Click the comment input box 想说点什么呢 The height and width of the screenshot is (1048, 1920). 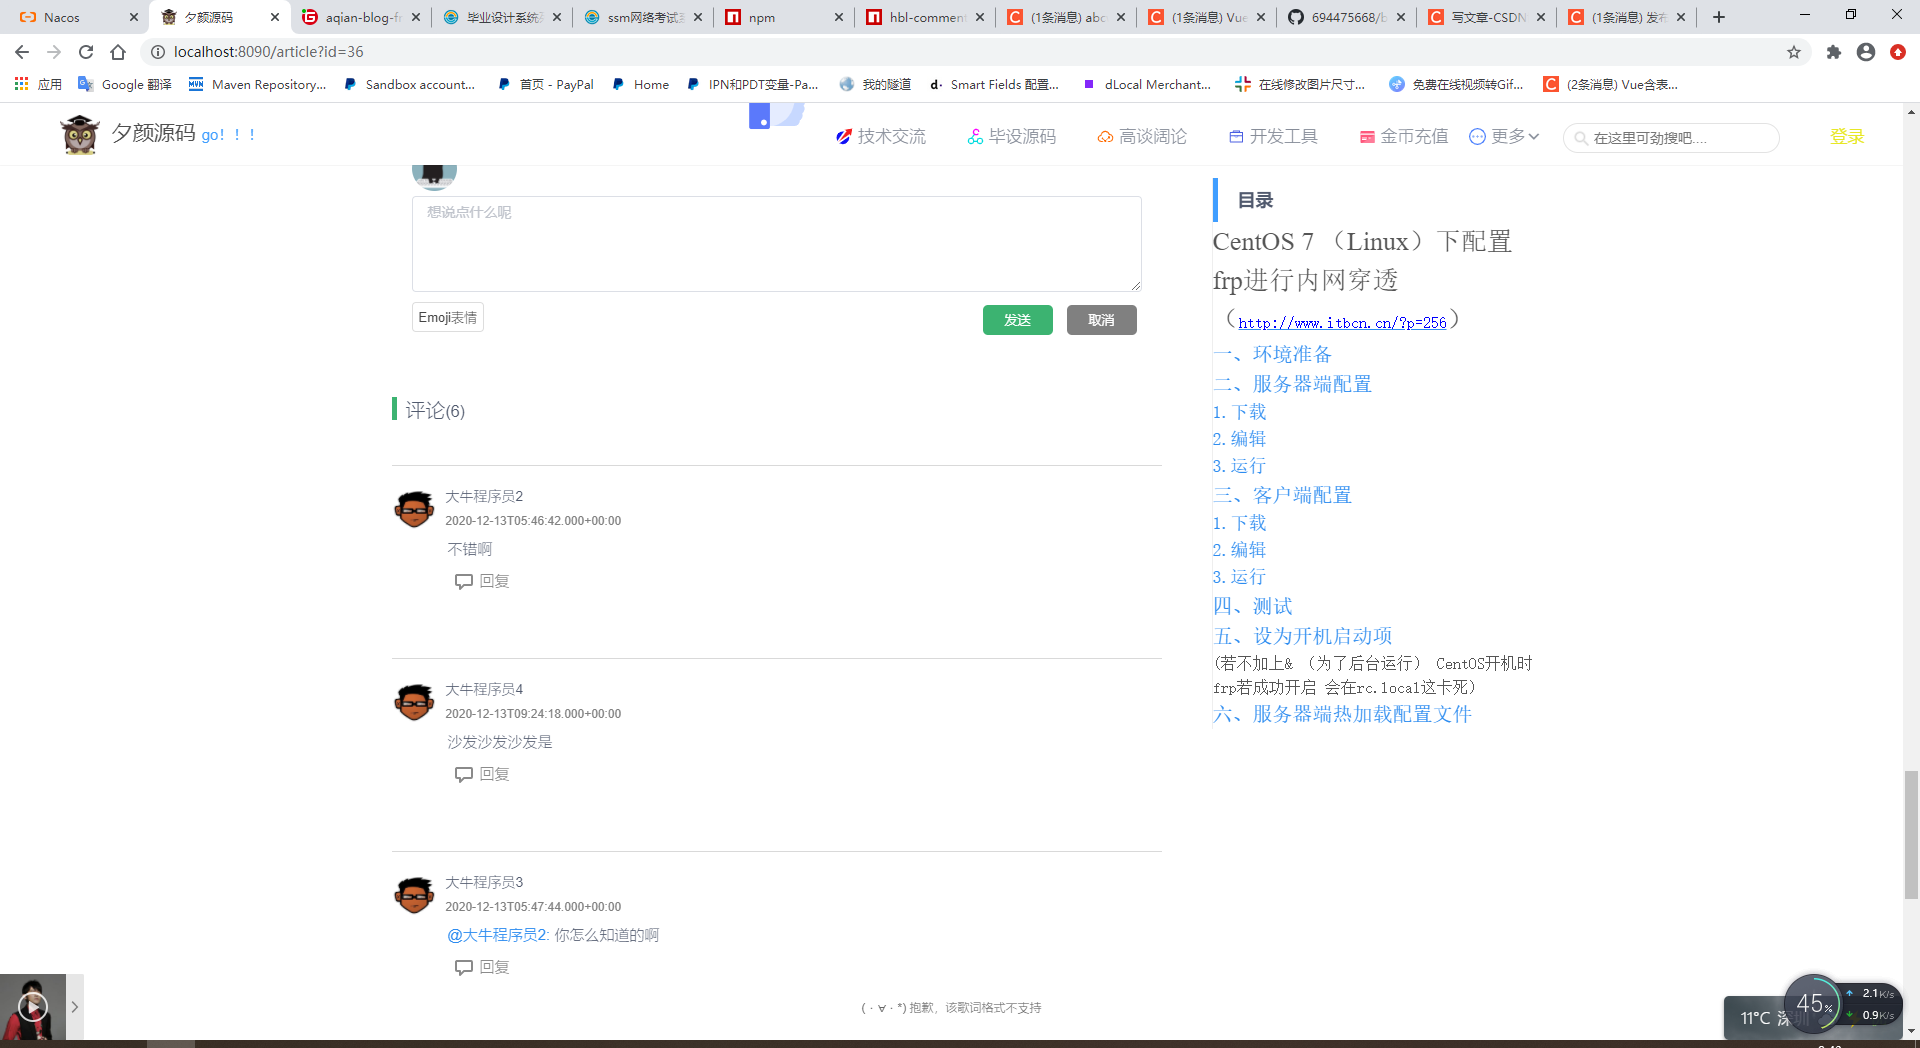[x=776, y=243]
